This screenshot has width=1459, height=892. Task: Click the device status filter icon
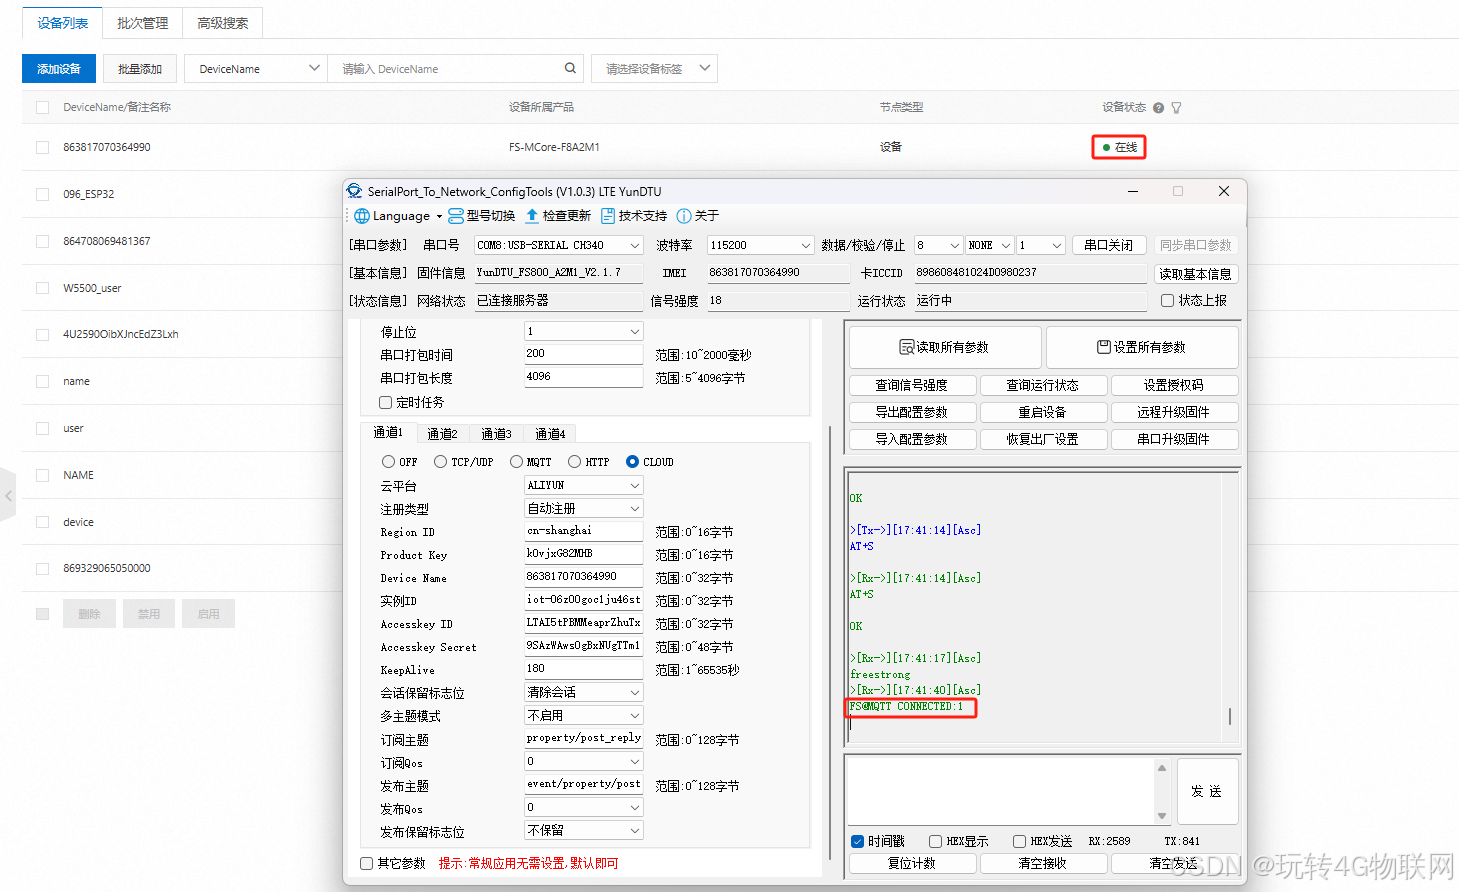tap(1176, 108)
